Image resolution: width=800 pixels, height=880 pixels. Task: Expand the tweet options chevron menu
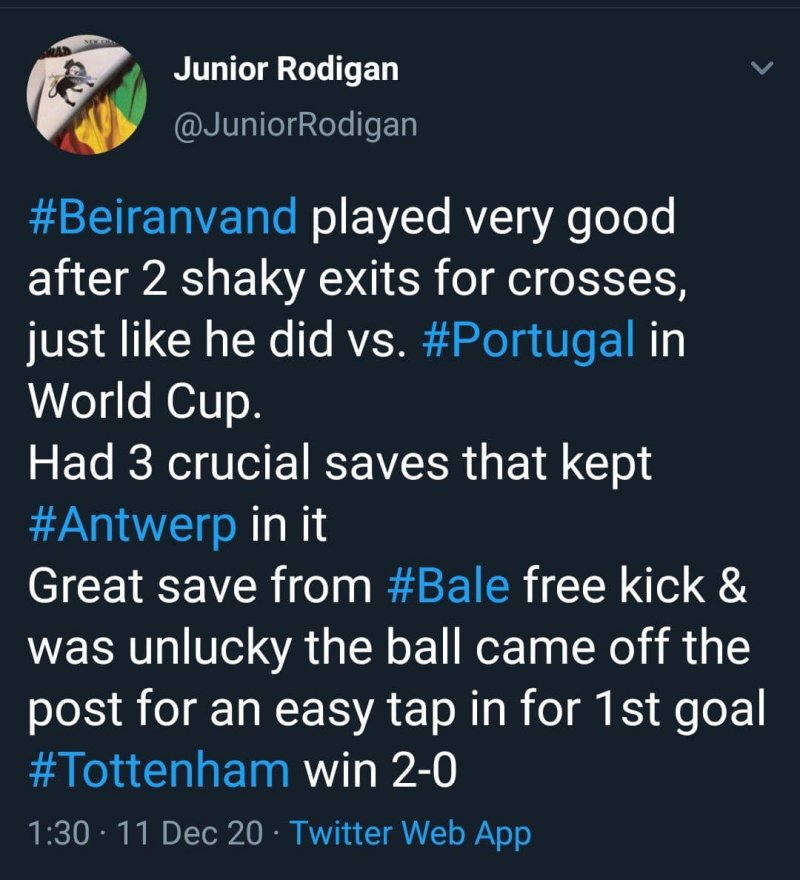pyautogui.click(x=762, y=68)
